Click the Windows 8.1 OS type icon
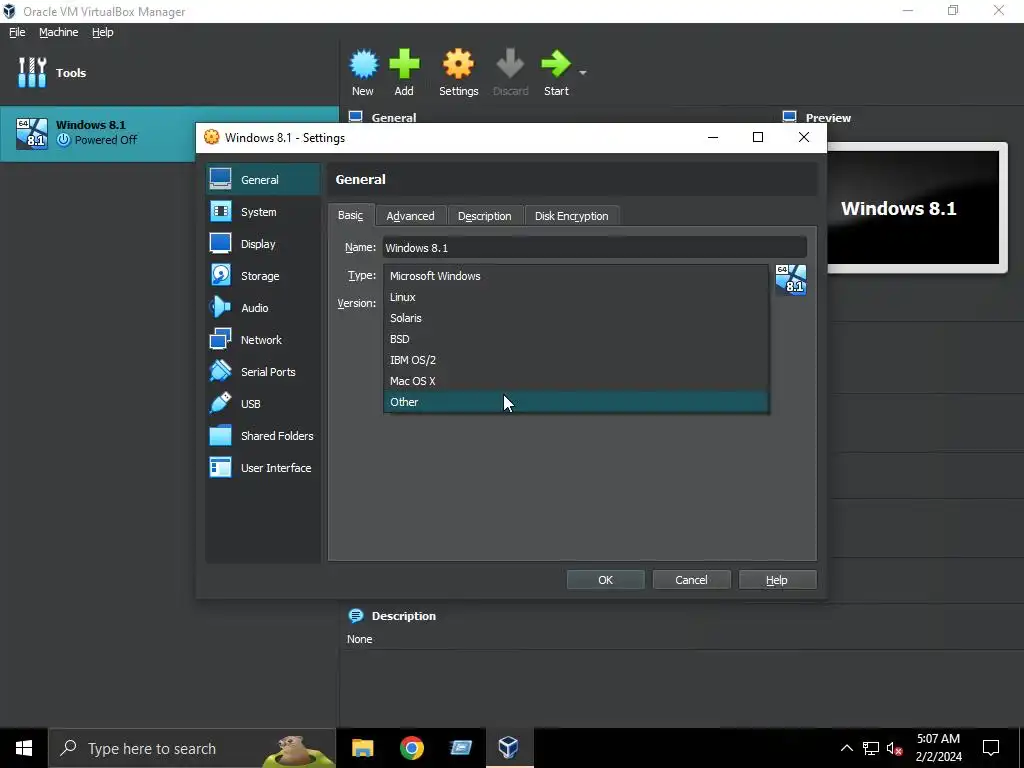The width and height of the screenshot is (1024, 768). 791,280
